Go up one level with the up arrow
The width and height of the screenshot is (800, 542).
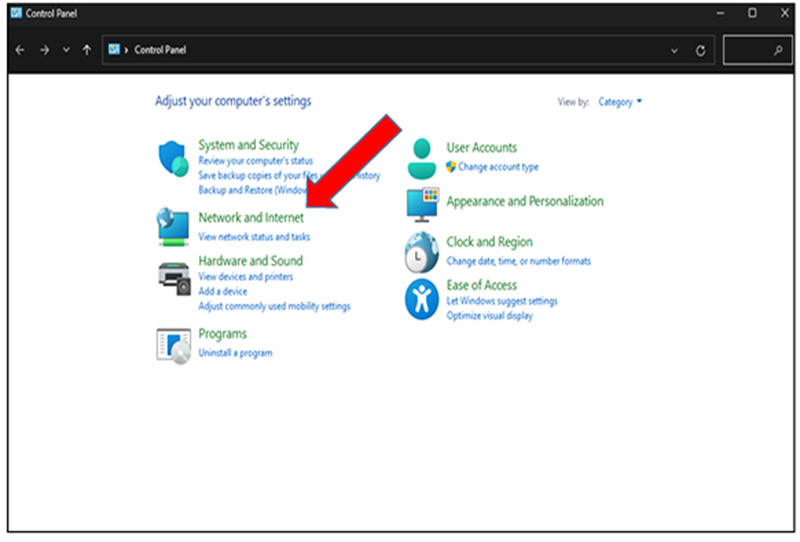point(87,50)
